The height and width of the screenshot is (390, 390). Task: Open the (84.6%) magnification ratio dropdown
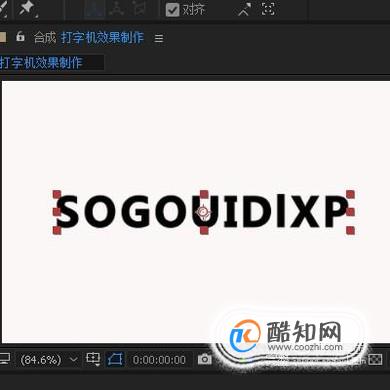pos(48,360)
